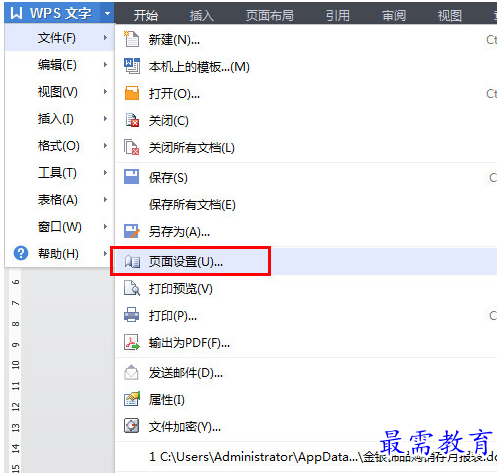
Task: Choose 另存为(A)... menu entry
Action: tap(306, 231)
